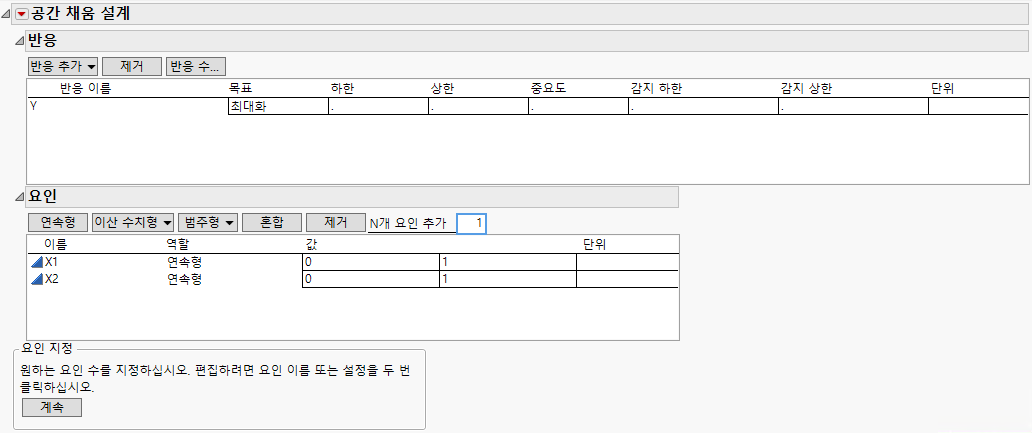Click the lower value 0 of X2
This screenshot has height=433, width=1032.
(371, 279)
